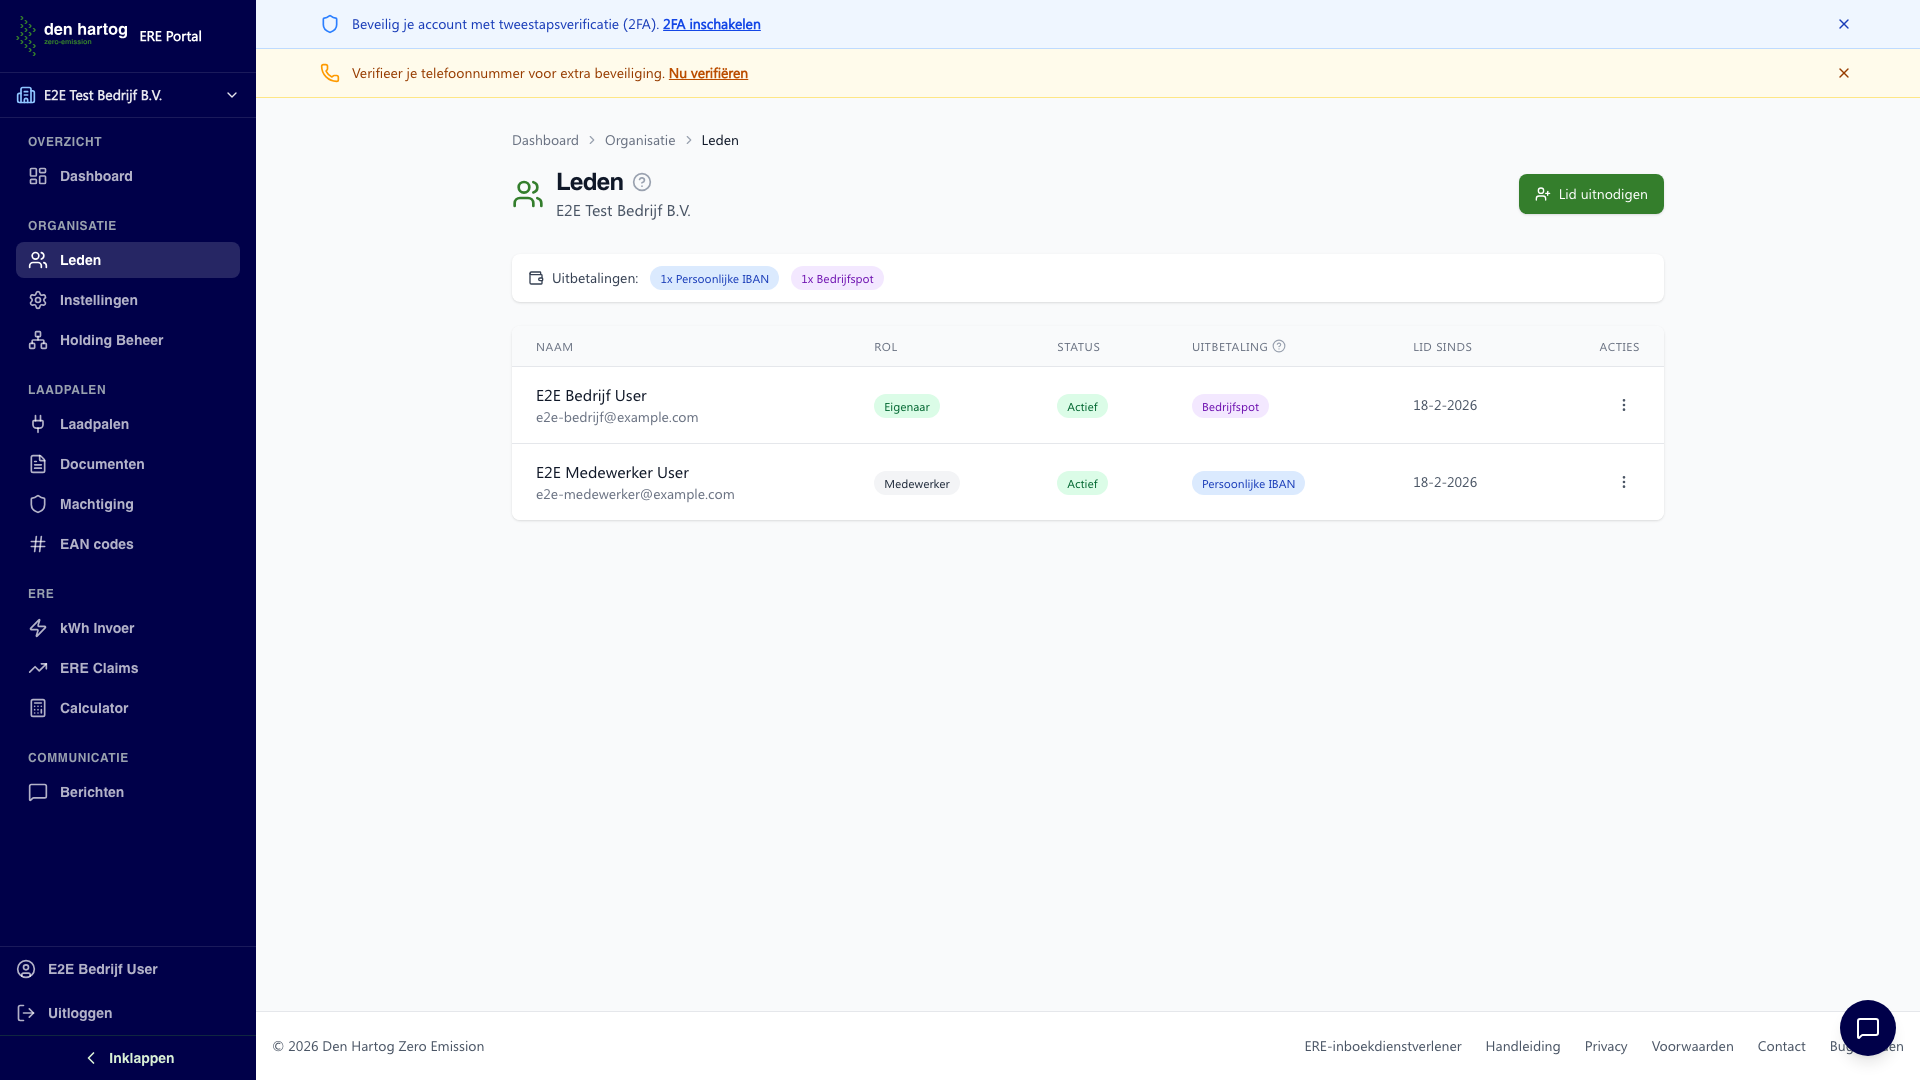Click the den hartog logo
This screenshot has height=1080, width=1920.
tap(72, 35)
